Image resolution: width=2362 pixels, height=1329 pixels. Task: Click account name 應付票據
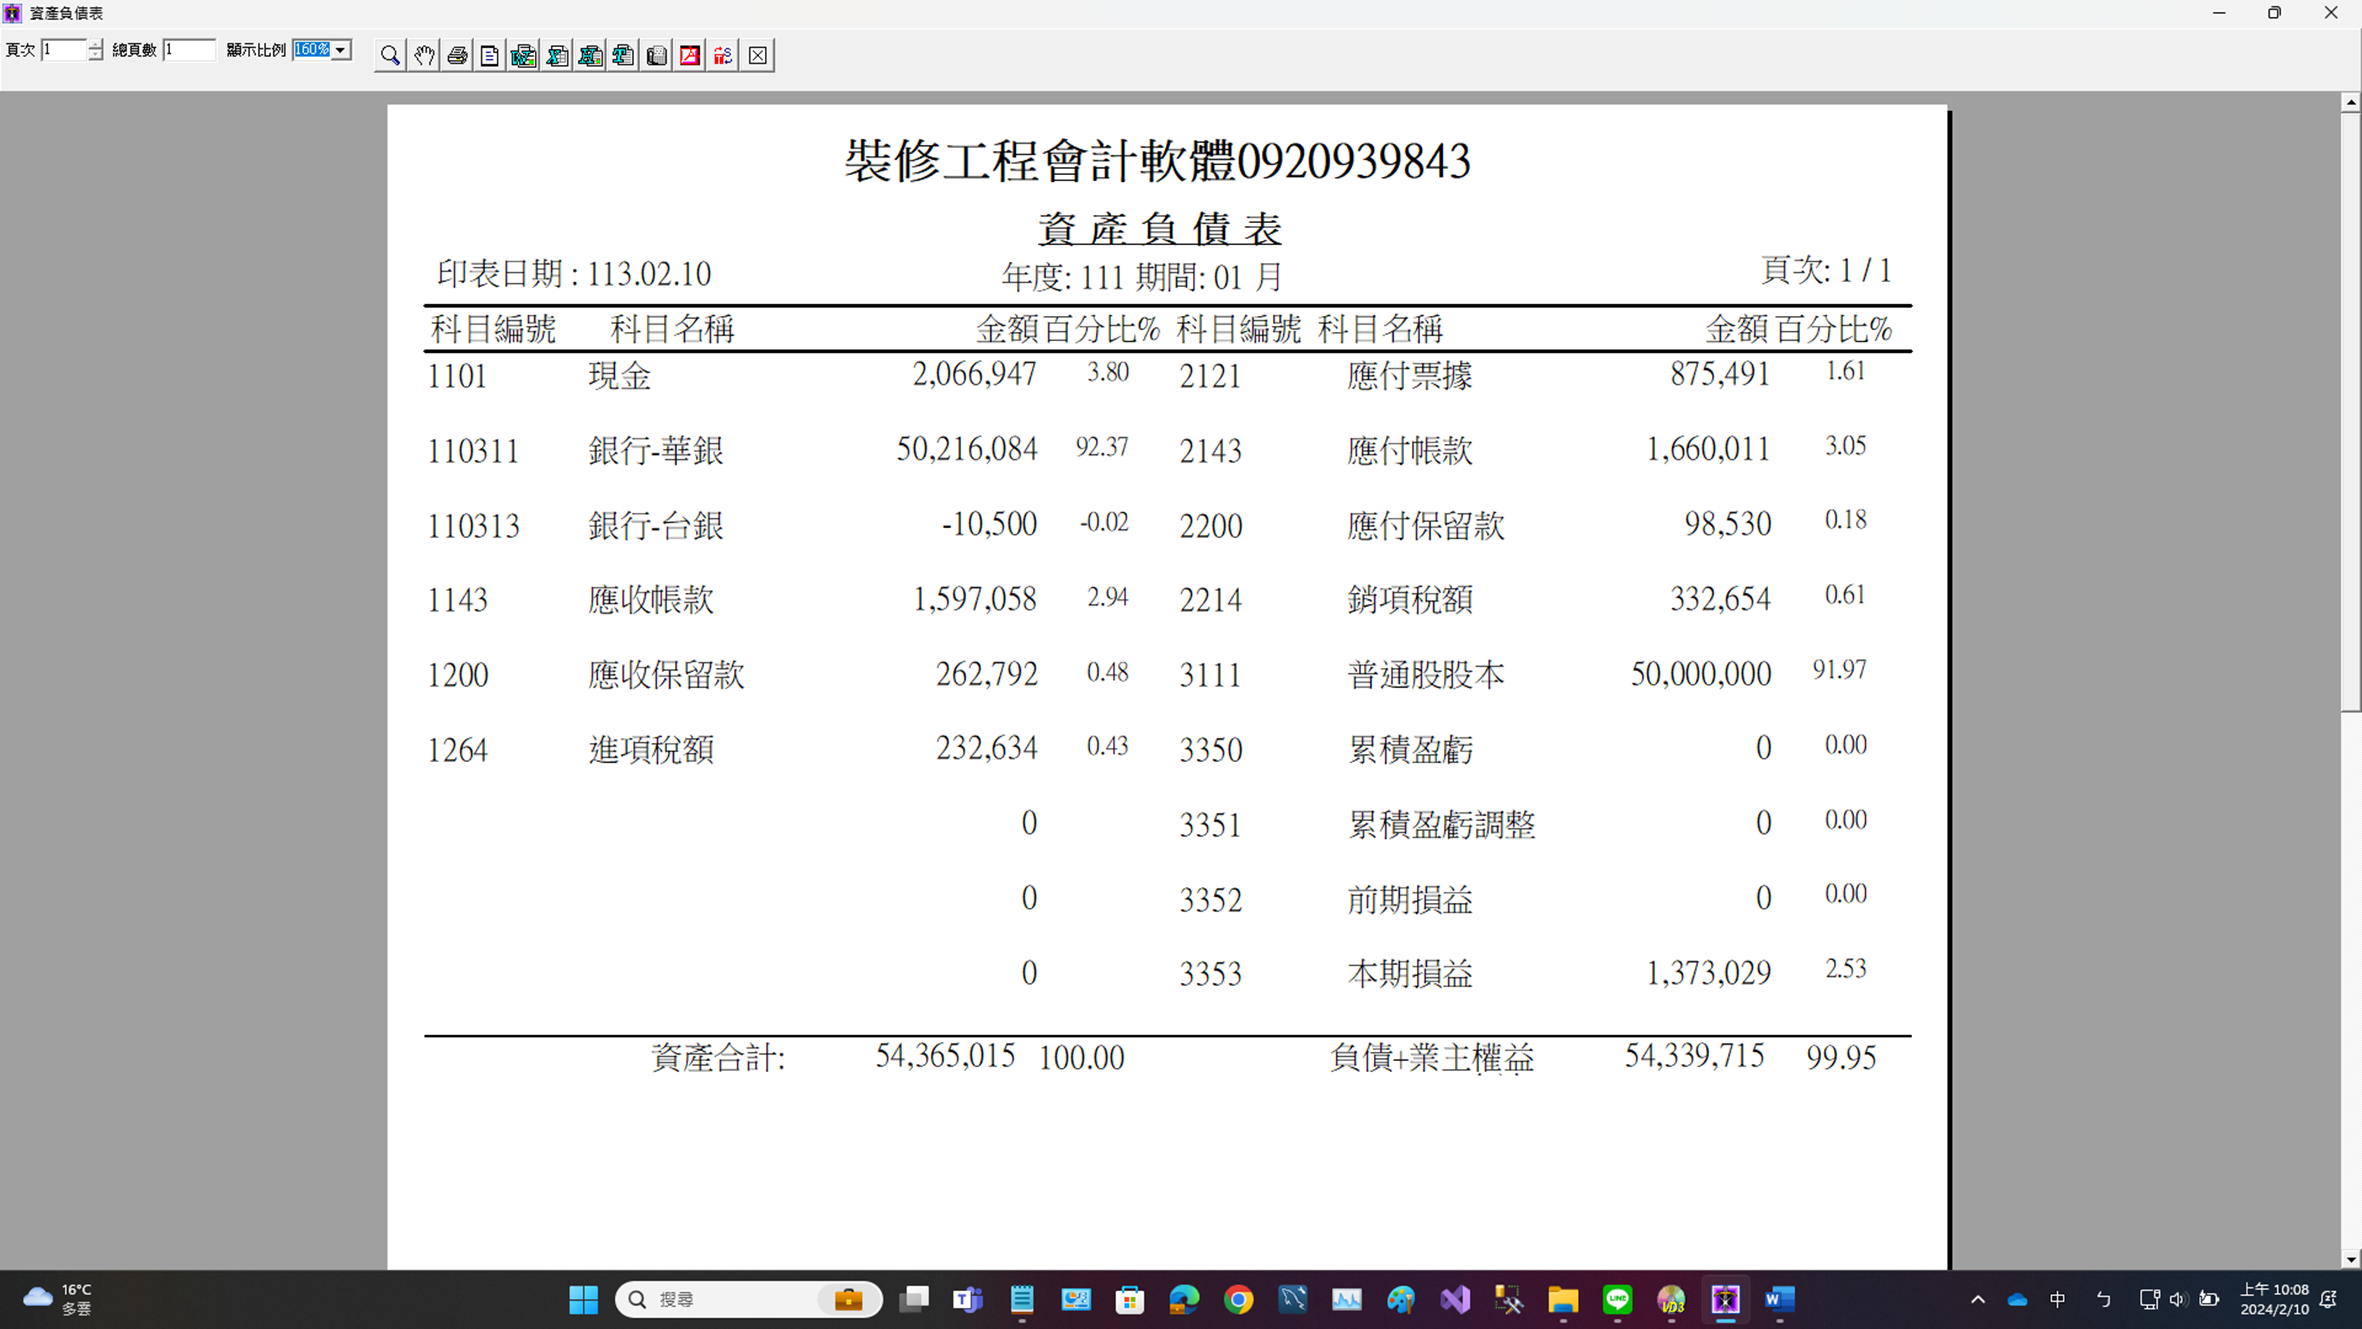click(1409, 375)
